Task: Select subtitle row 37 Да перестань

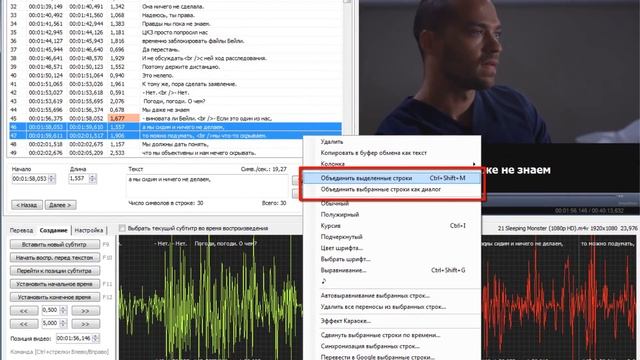Action: coord(176,50)
